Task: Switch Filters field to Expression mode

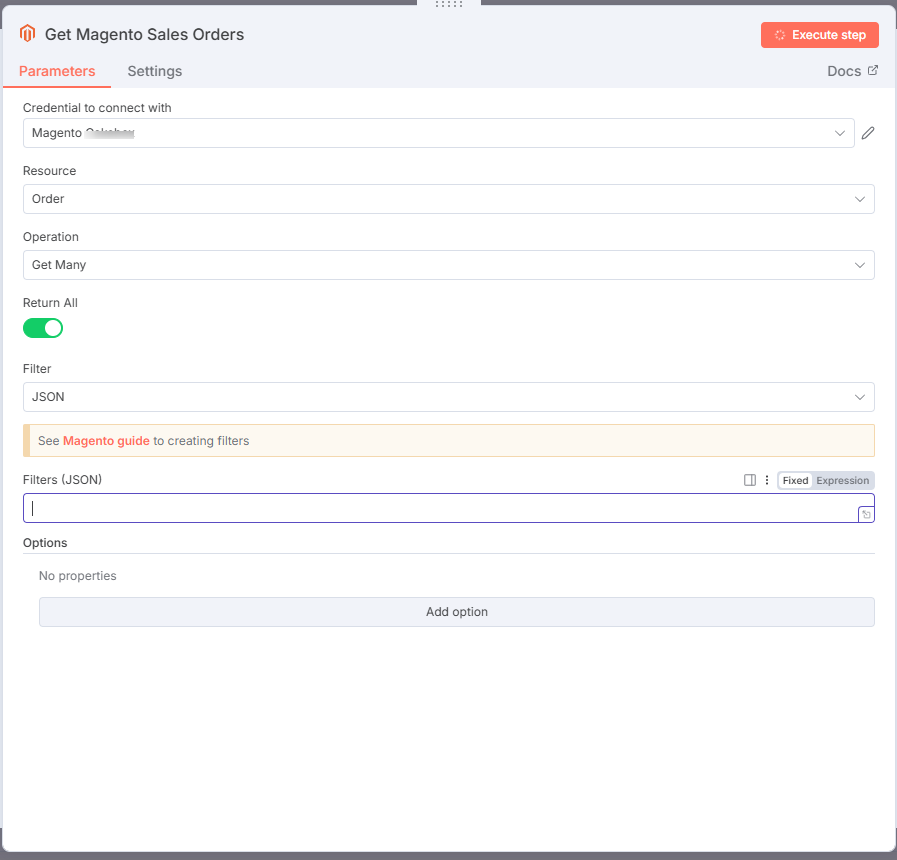Action: tap(842, 481)
